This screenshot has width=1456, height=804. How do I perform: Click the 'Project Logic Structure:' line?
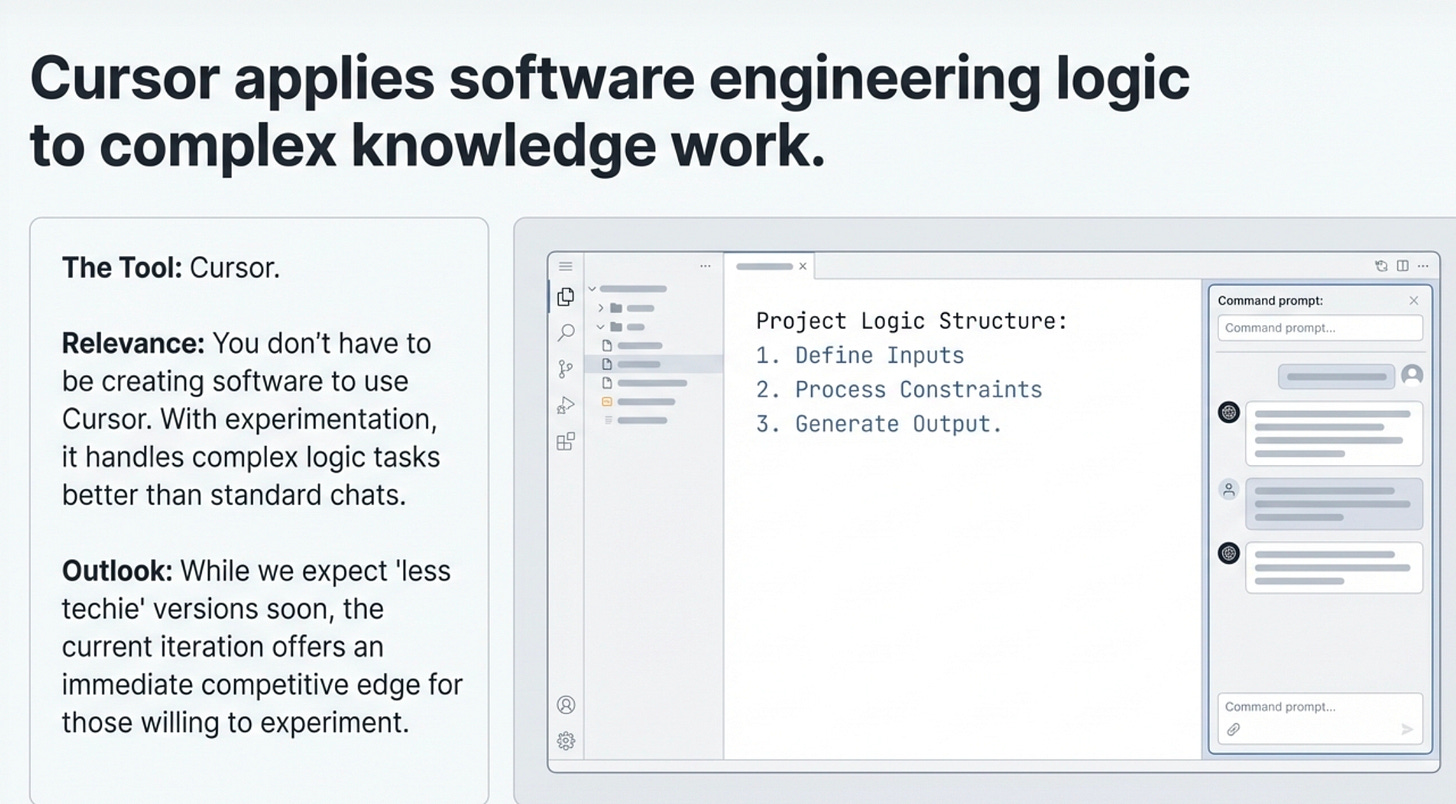911,321
